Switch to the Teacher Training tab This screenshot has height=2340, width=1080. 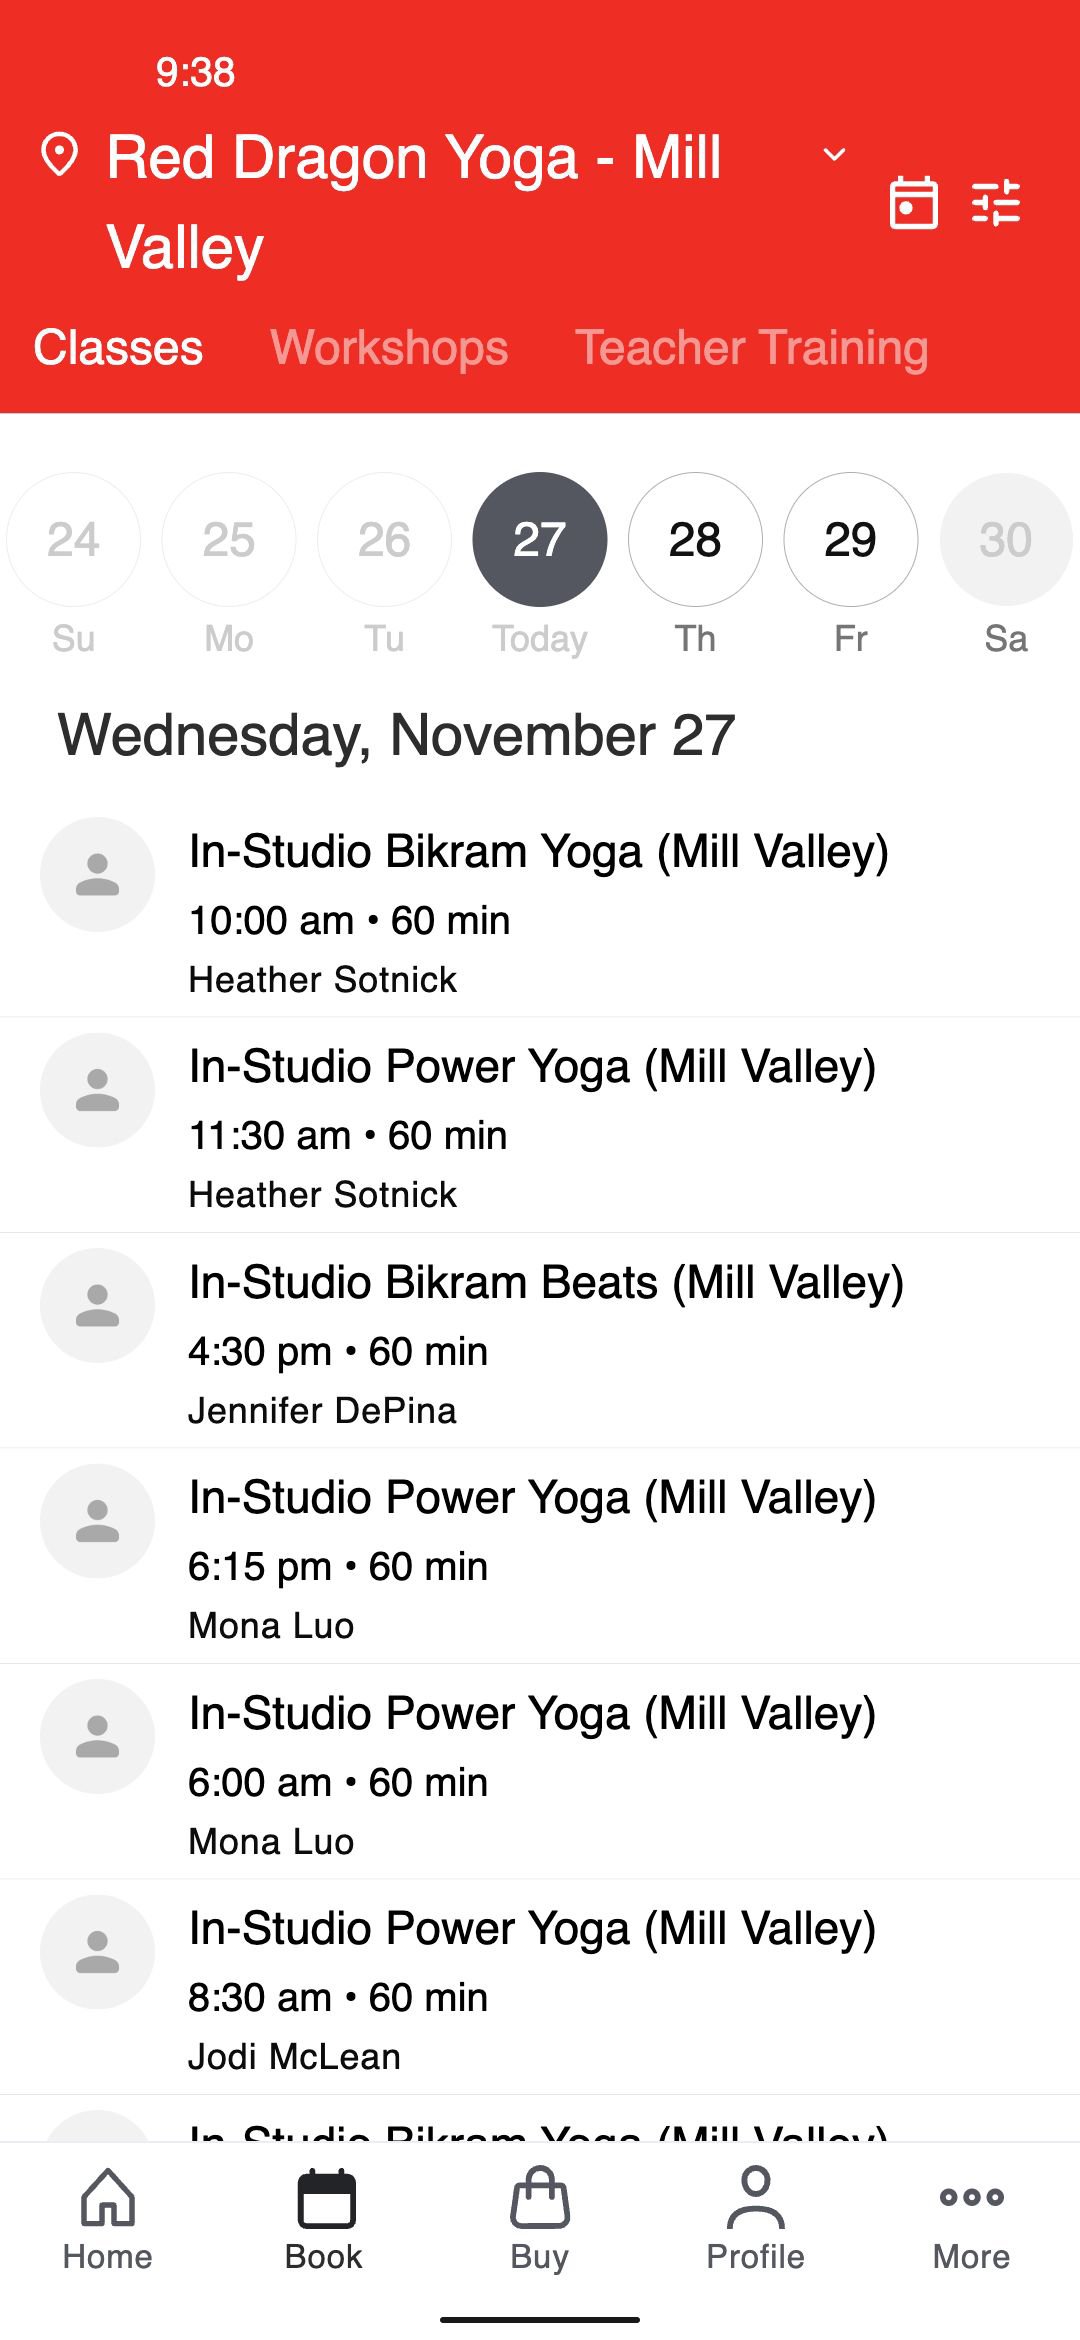pyautogui.click(x=751, y=348)
